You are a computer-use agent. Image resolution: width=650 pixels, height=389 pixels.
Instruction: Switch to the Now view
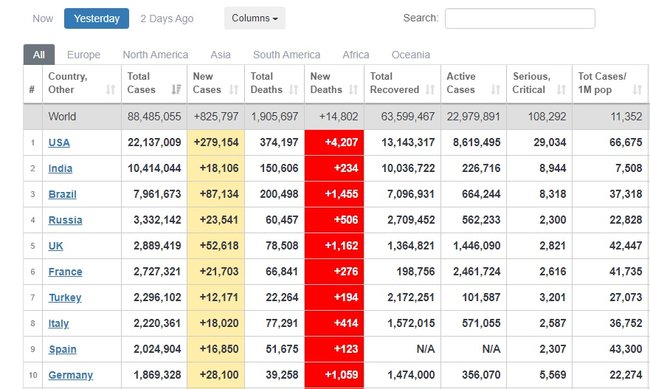point(43,19)
